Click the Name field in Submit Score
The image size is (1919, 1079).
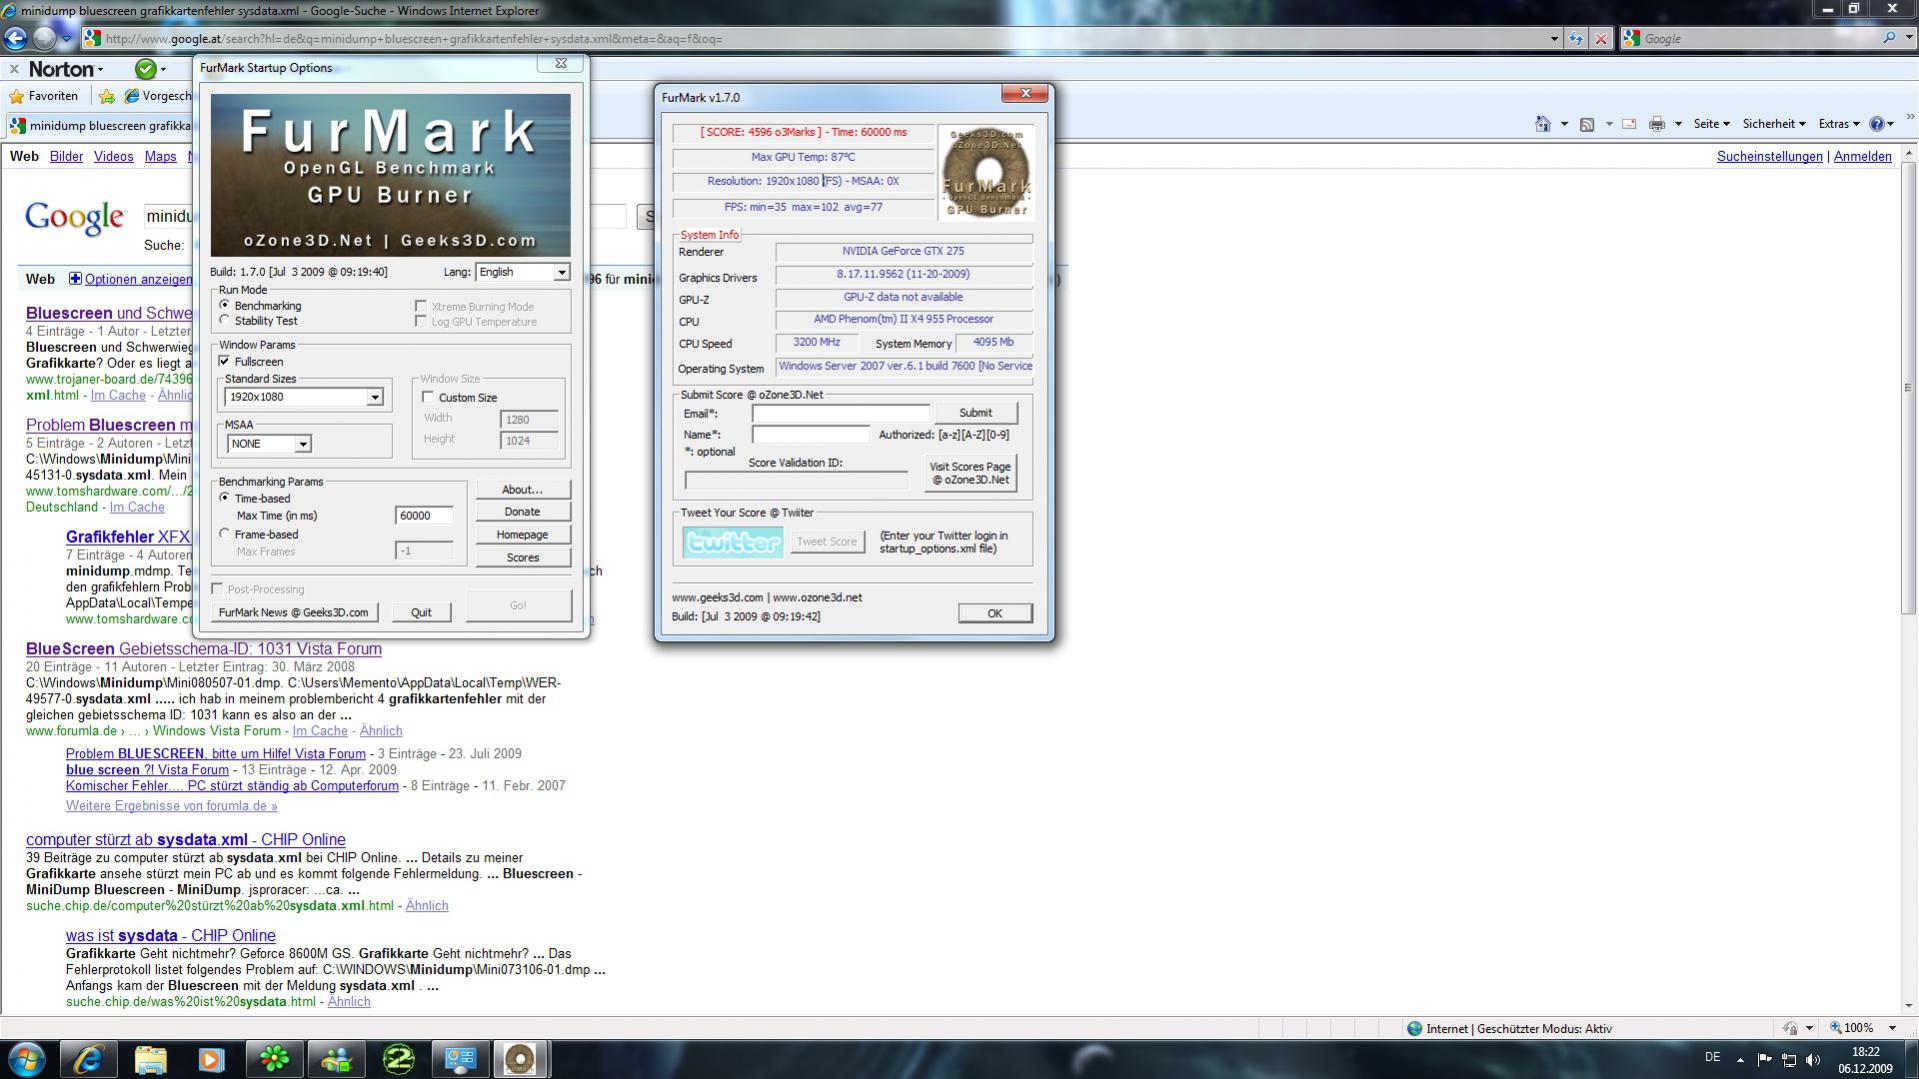point(811,434)
